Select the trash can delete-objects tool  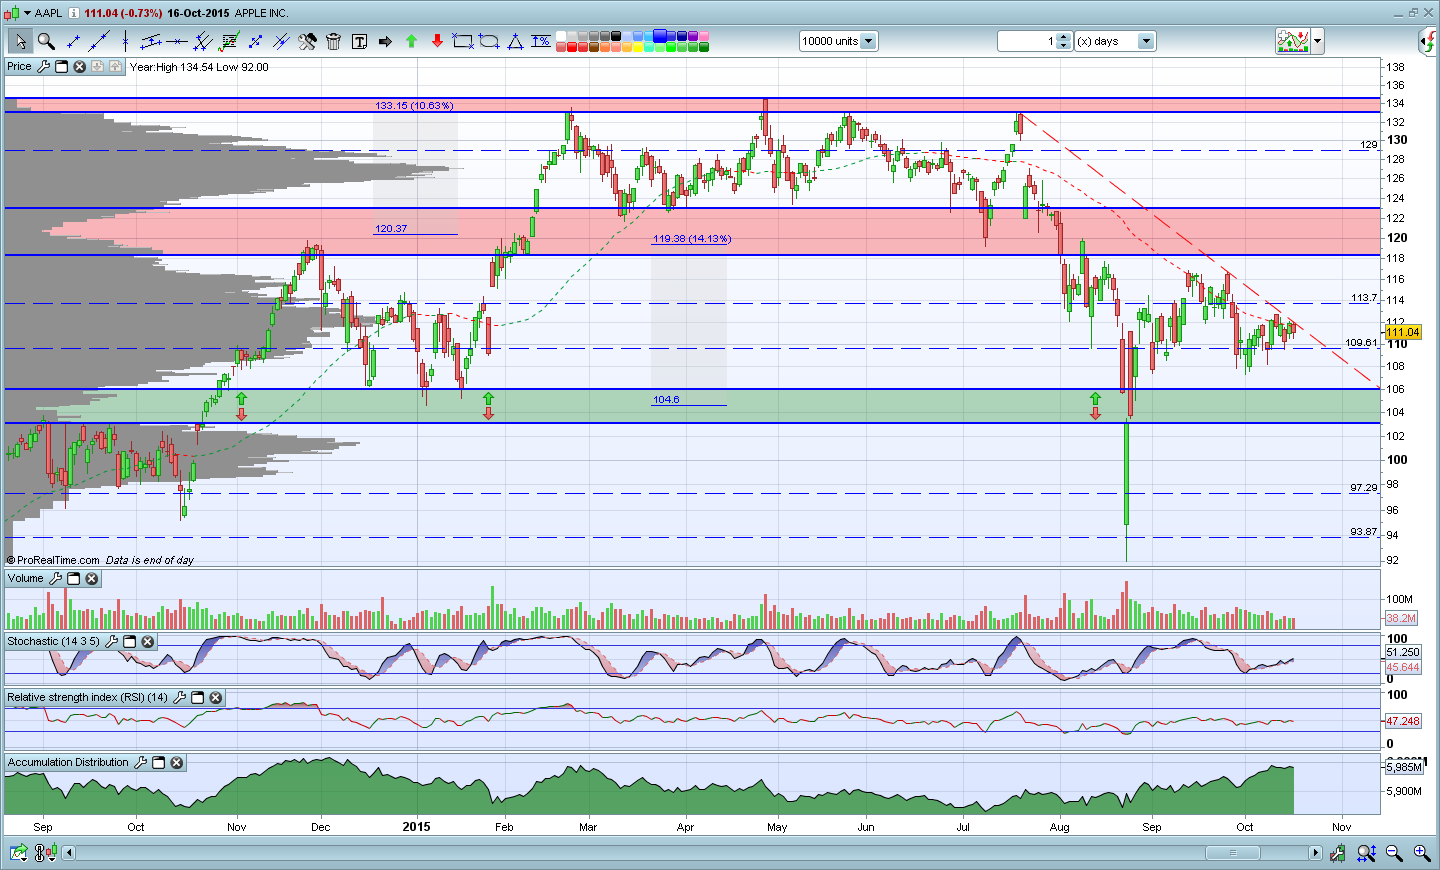[333, 41]
